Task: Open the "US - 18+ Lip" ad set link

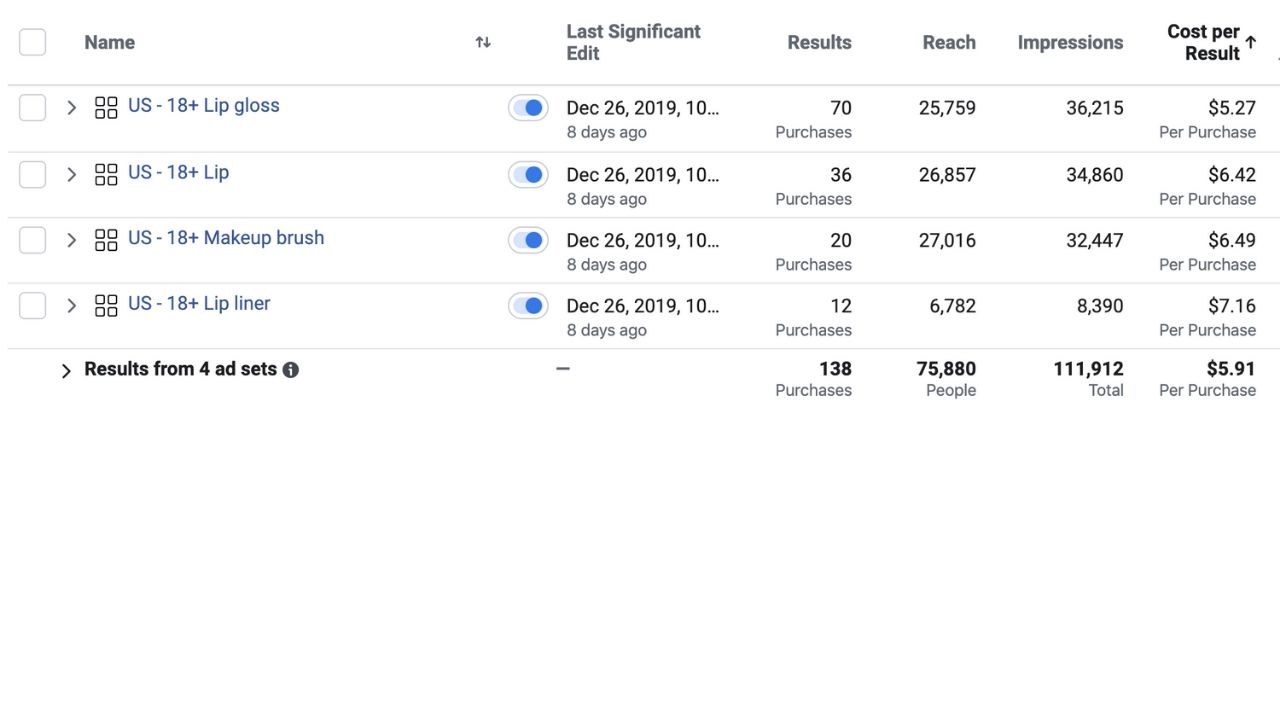Action: pos(178,172)
